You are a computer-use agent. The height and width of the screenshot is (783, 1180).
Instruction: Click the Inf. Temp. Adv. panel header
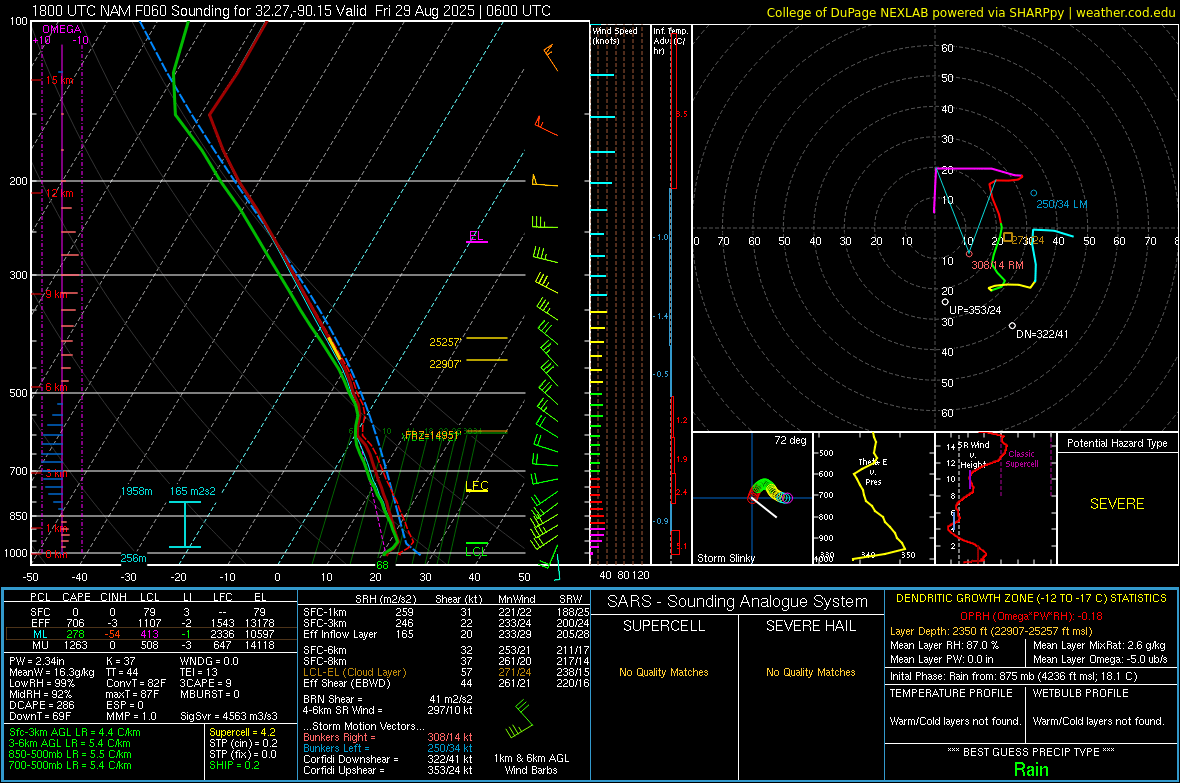670,40
